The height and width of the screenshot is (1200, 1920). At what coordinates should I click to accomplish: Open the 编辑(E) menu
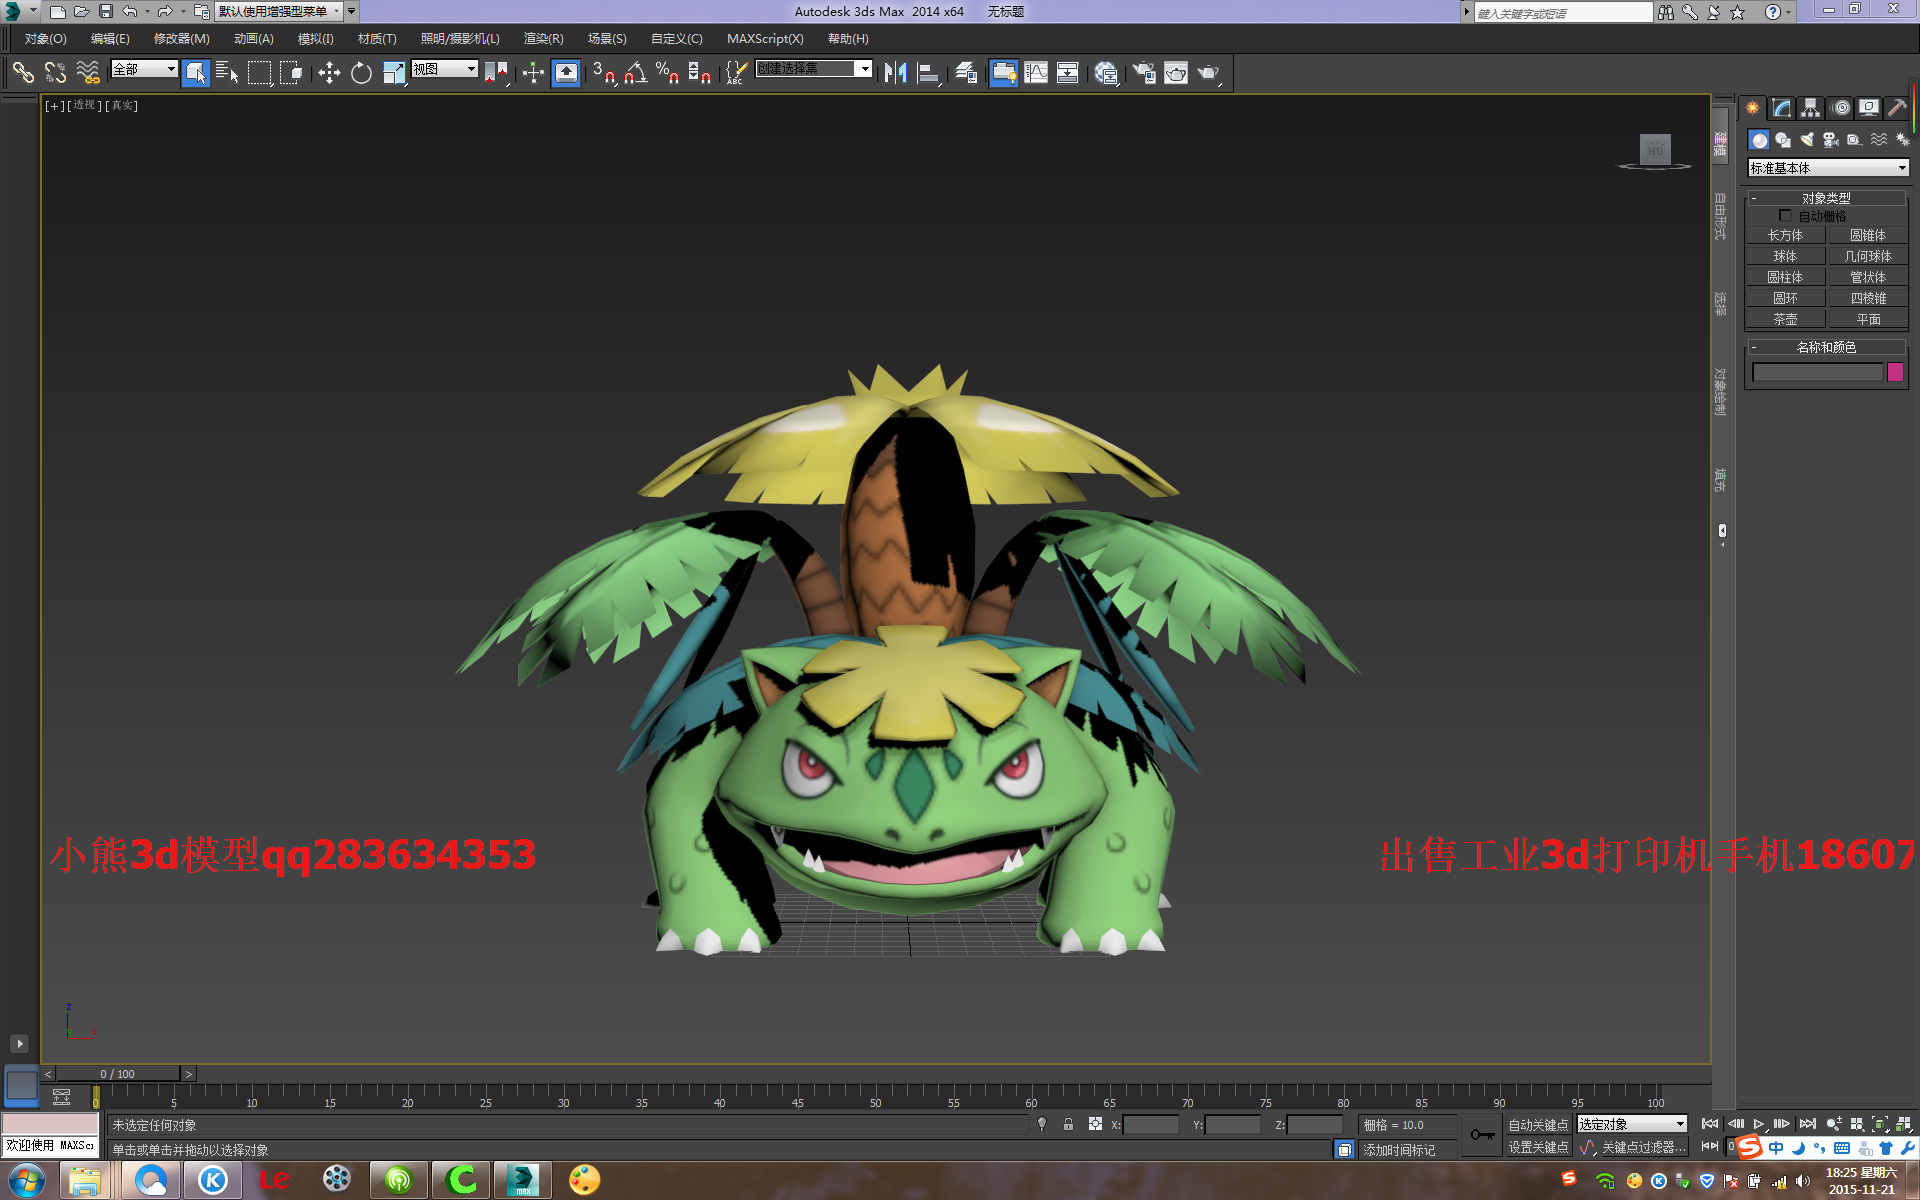click(110, 39)
